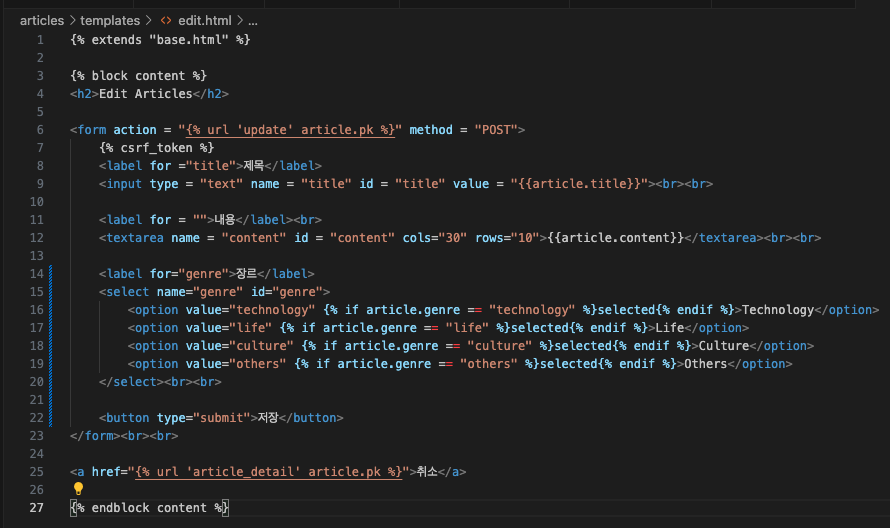Expand the '...' breadcrumb symbol segment
Viewport: 890px width, 528px height.
coord(253,21)
